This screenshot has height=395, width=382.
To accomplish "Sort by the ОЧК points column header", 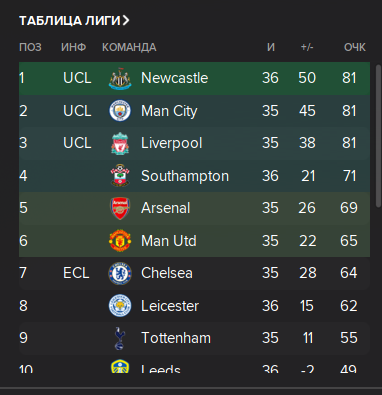I will [355, 47].
